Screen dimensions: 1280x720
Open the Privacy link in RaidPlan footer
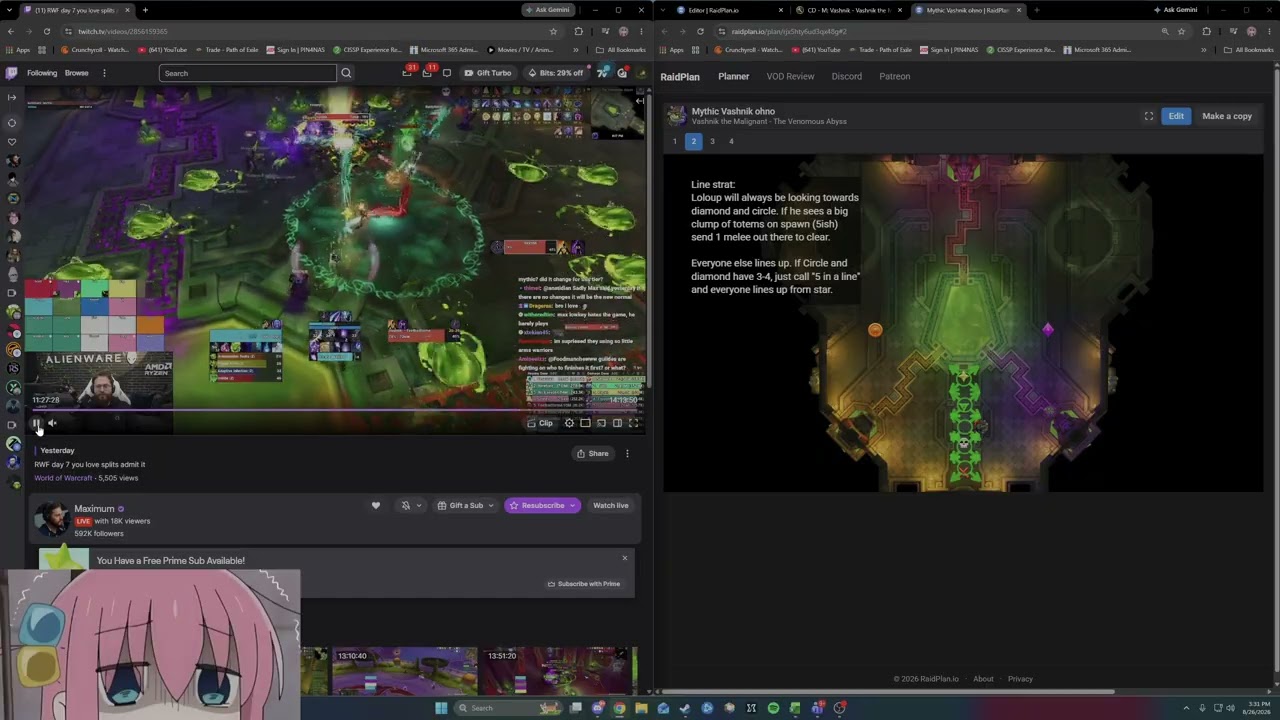[x=1020, y=679]
